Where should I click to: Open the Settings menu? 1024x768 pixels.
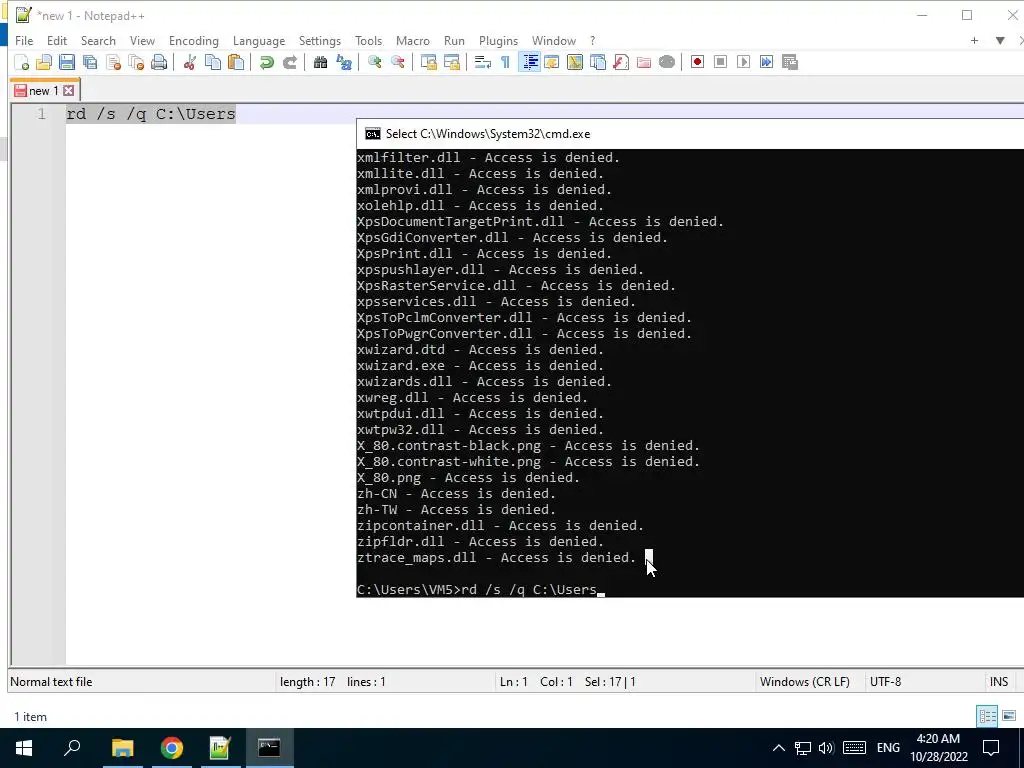click(x=319, y=40)
